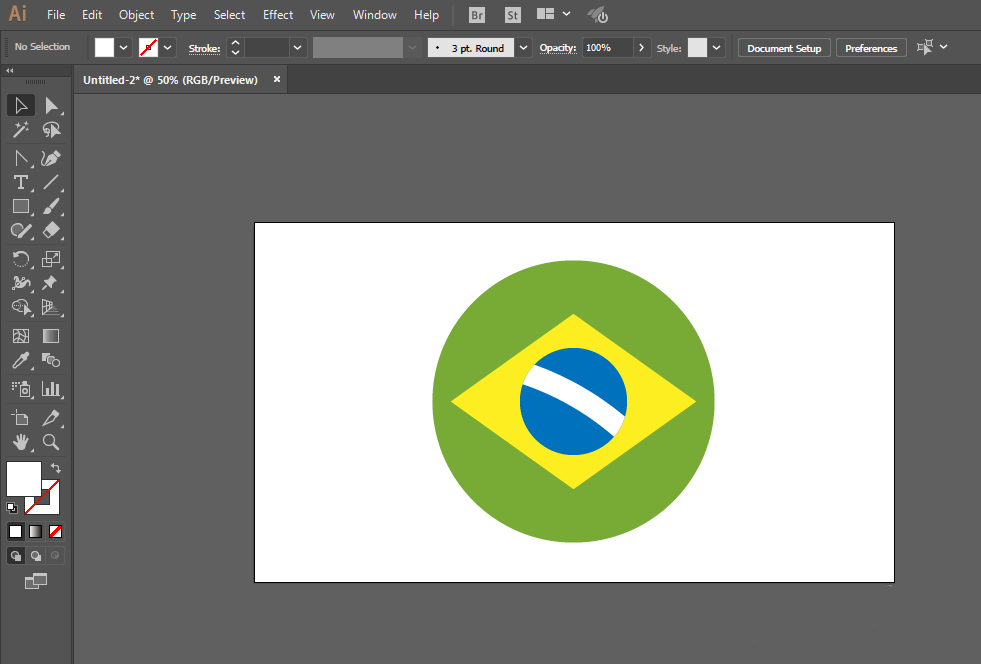981x664 pixels.
Task: Choose the Perspective Grid tool
Action: tap(51, 307)
